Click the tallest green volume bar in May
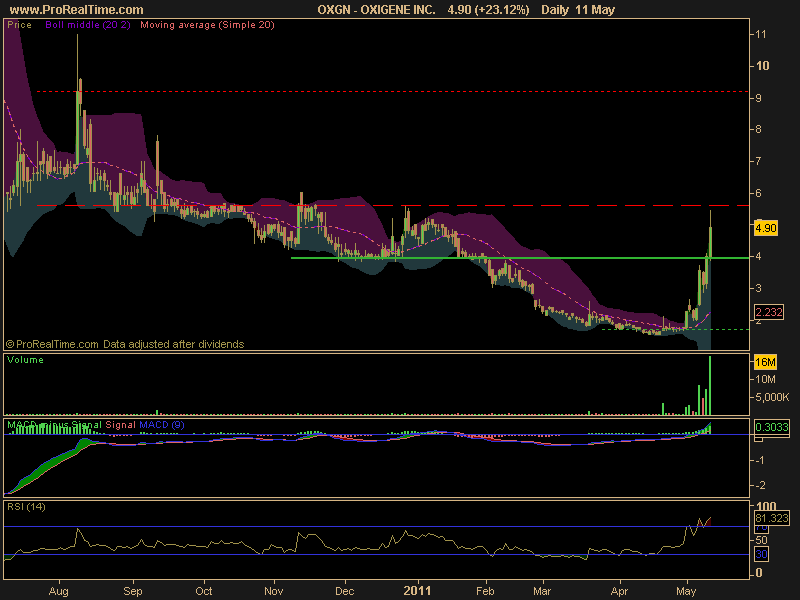 click(710, 386)
